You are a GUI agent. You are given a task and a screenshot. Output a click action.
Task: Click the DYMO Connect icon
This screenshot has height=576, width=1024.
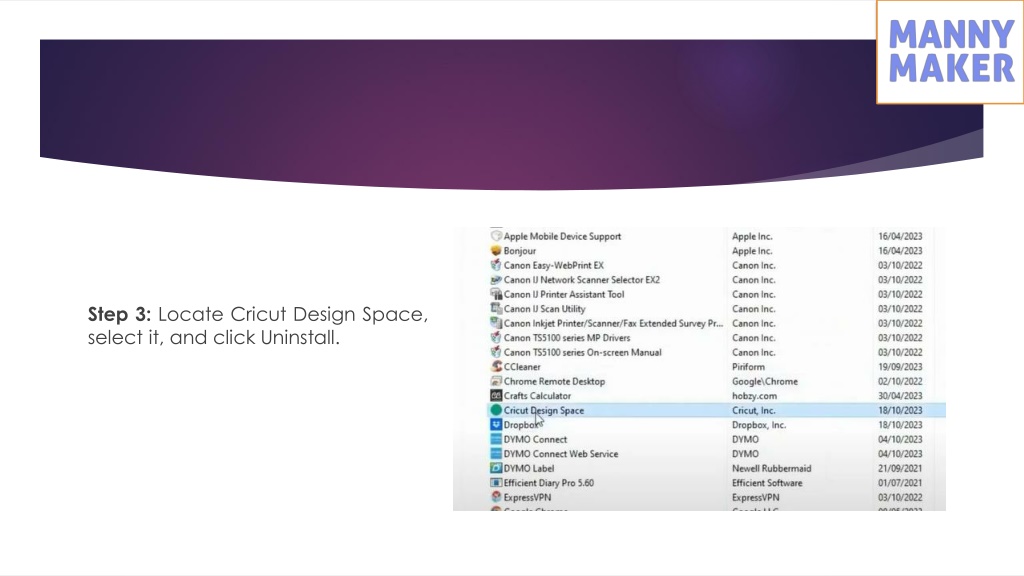pos(496,439)
